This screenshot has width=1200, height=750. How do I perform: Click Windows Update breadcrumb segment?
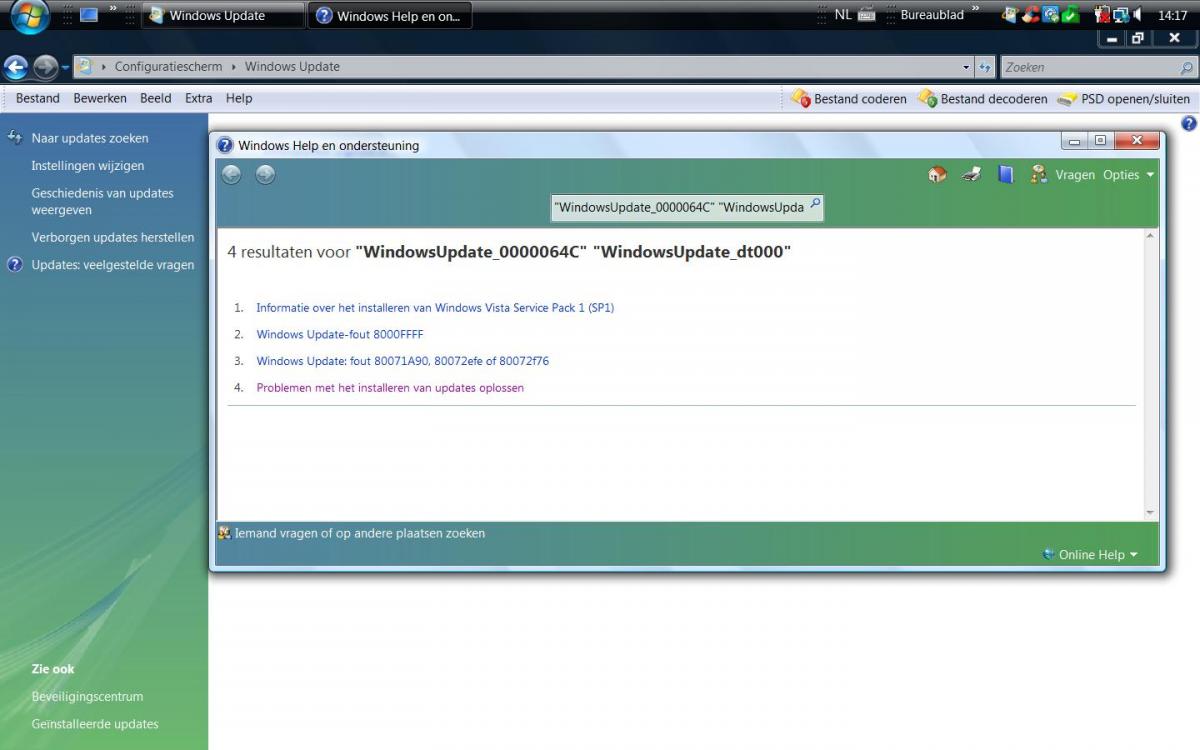(292, 67)
